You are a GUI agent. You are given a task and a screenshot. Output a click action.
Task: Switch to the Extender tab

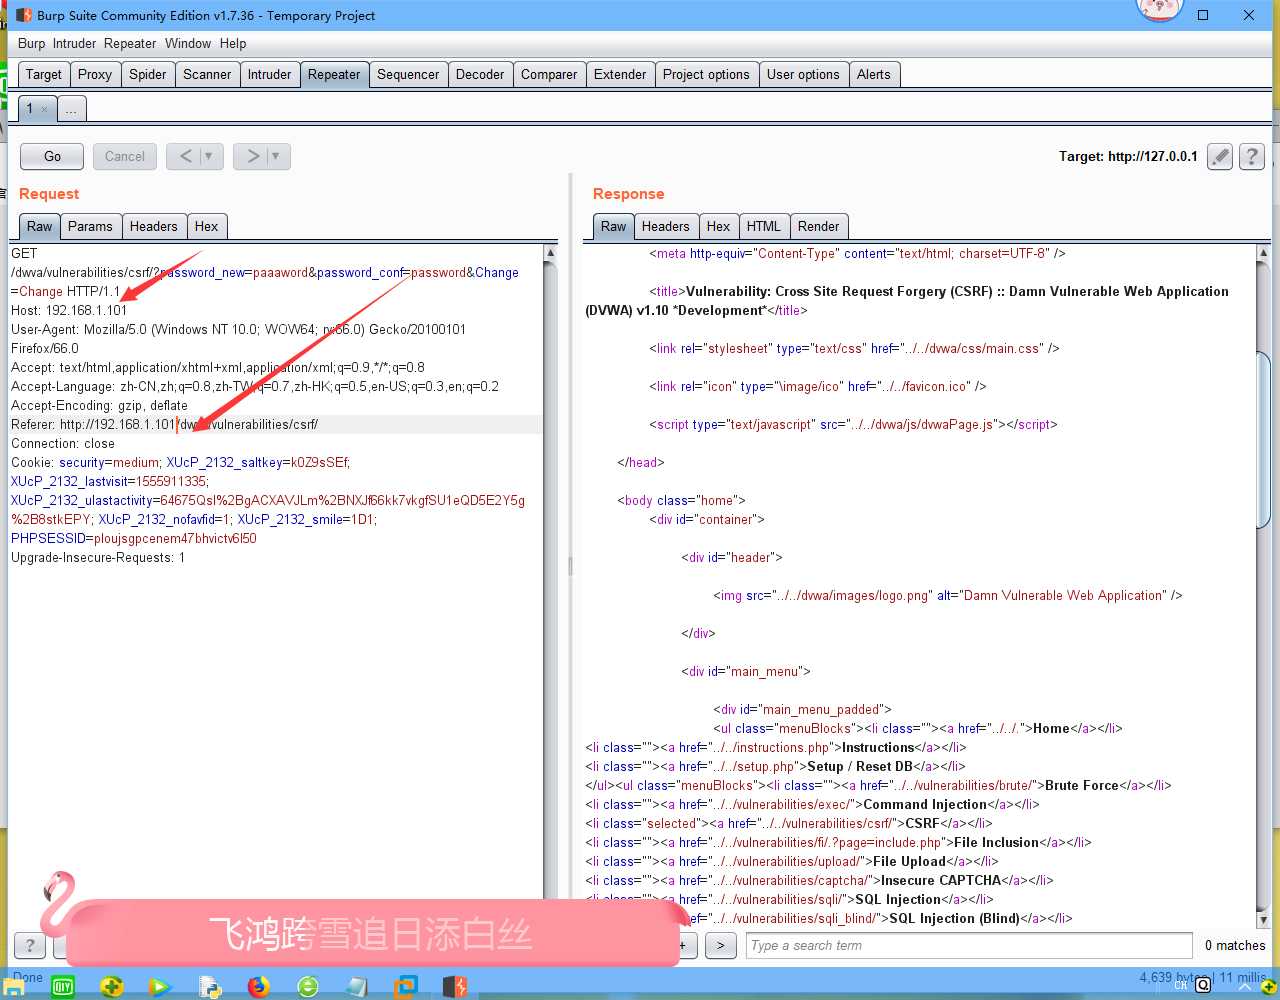pos(620,74)
